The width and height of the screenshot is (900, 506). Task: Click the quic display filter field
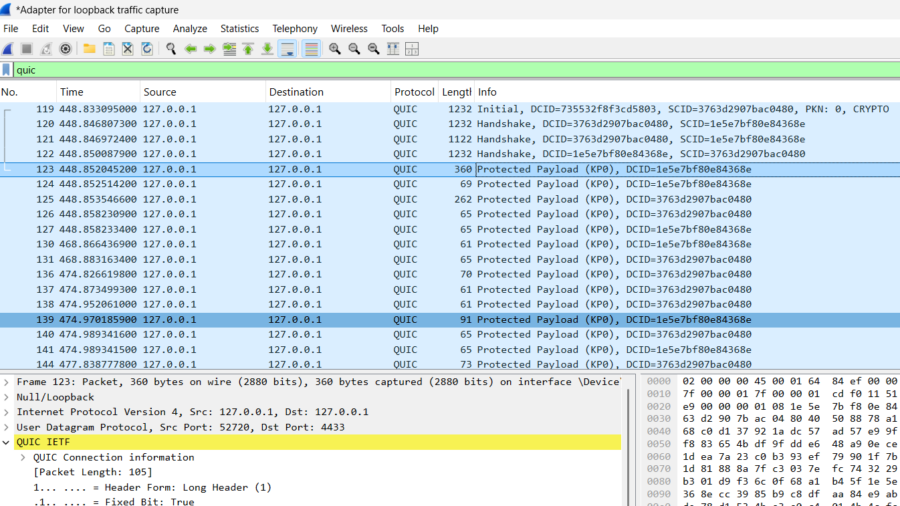pos(456,70)
